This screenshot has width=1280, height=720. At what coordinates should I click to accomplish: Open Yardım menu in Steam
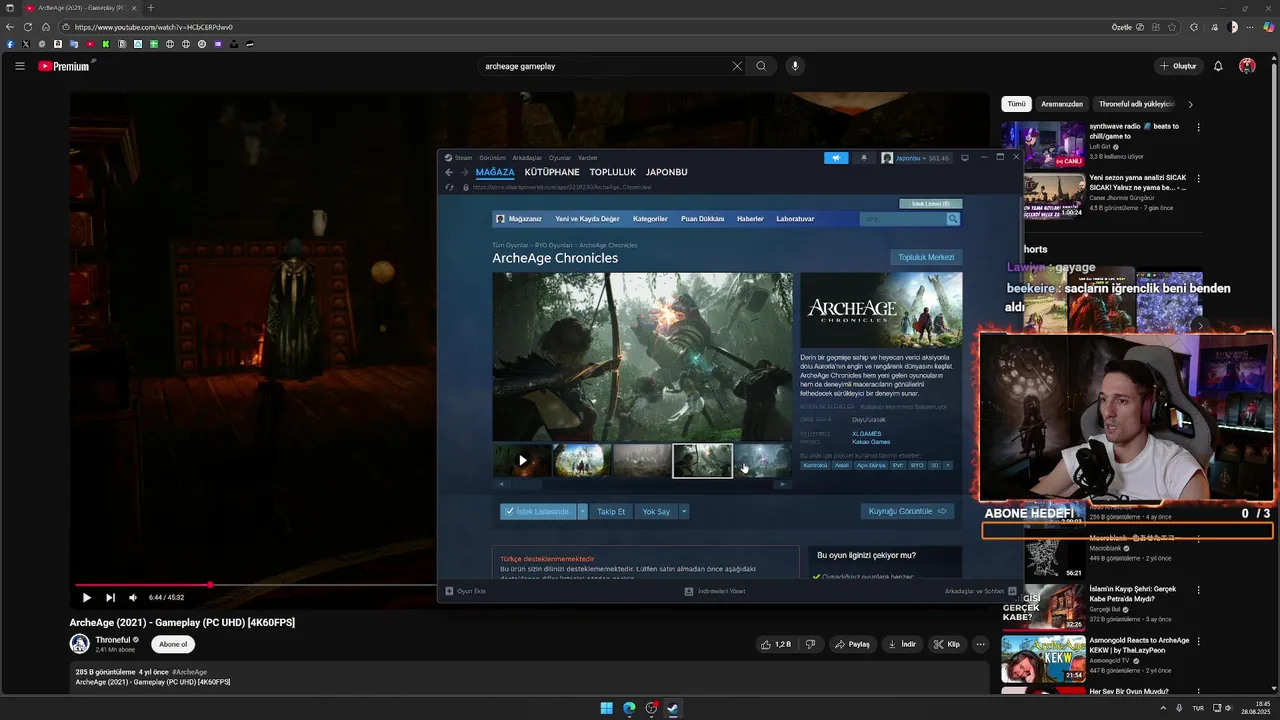(x=587, y=157)
